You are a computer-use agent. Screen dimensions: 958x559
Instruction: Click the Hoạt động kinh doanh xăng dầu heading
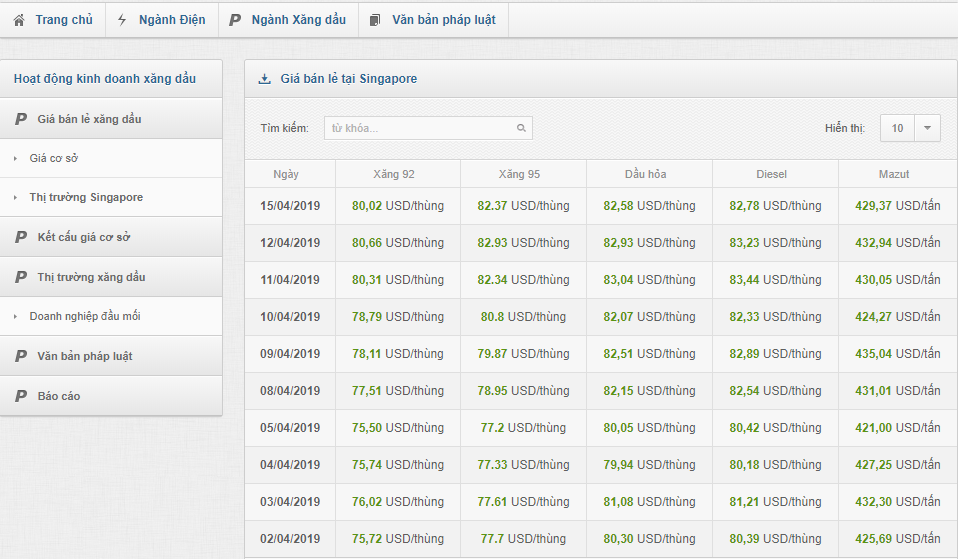pyautogui.click(x=105, y=79)
